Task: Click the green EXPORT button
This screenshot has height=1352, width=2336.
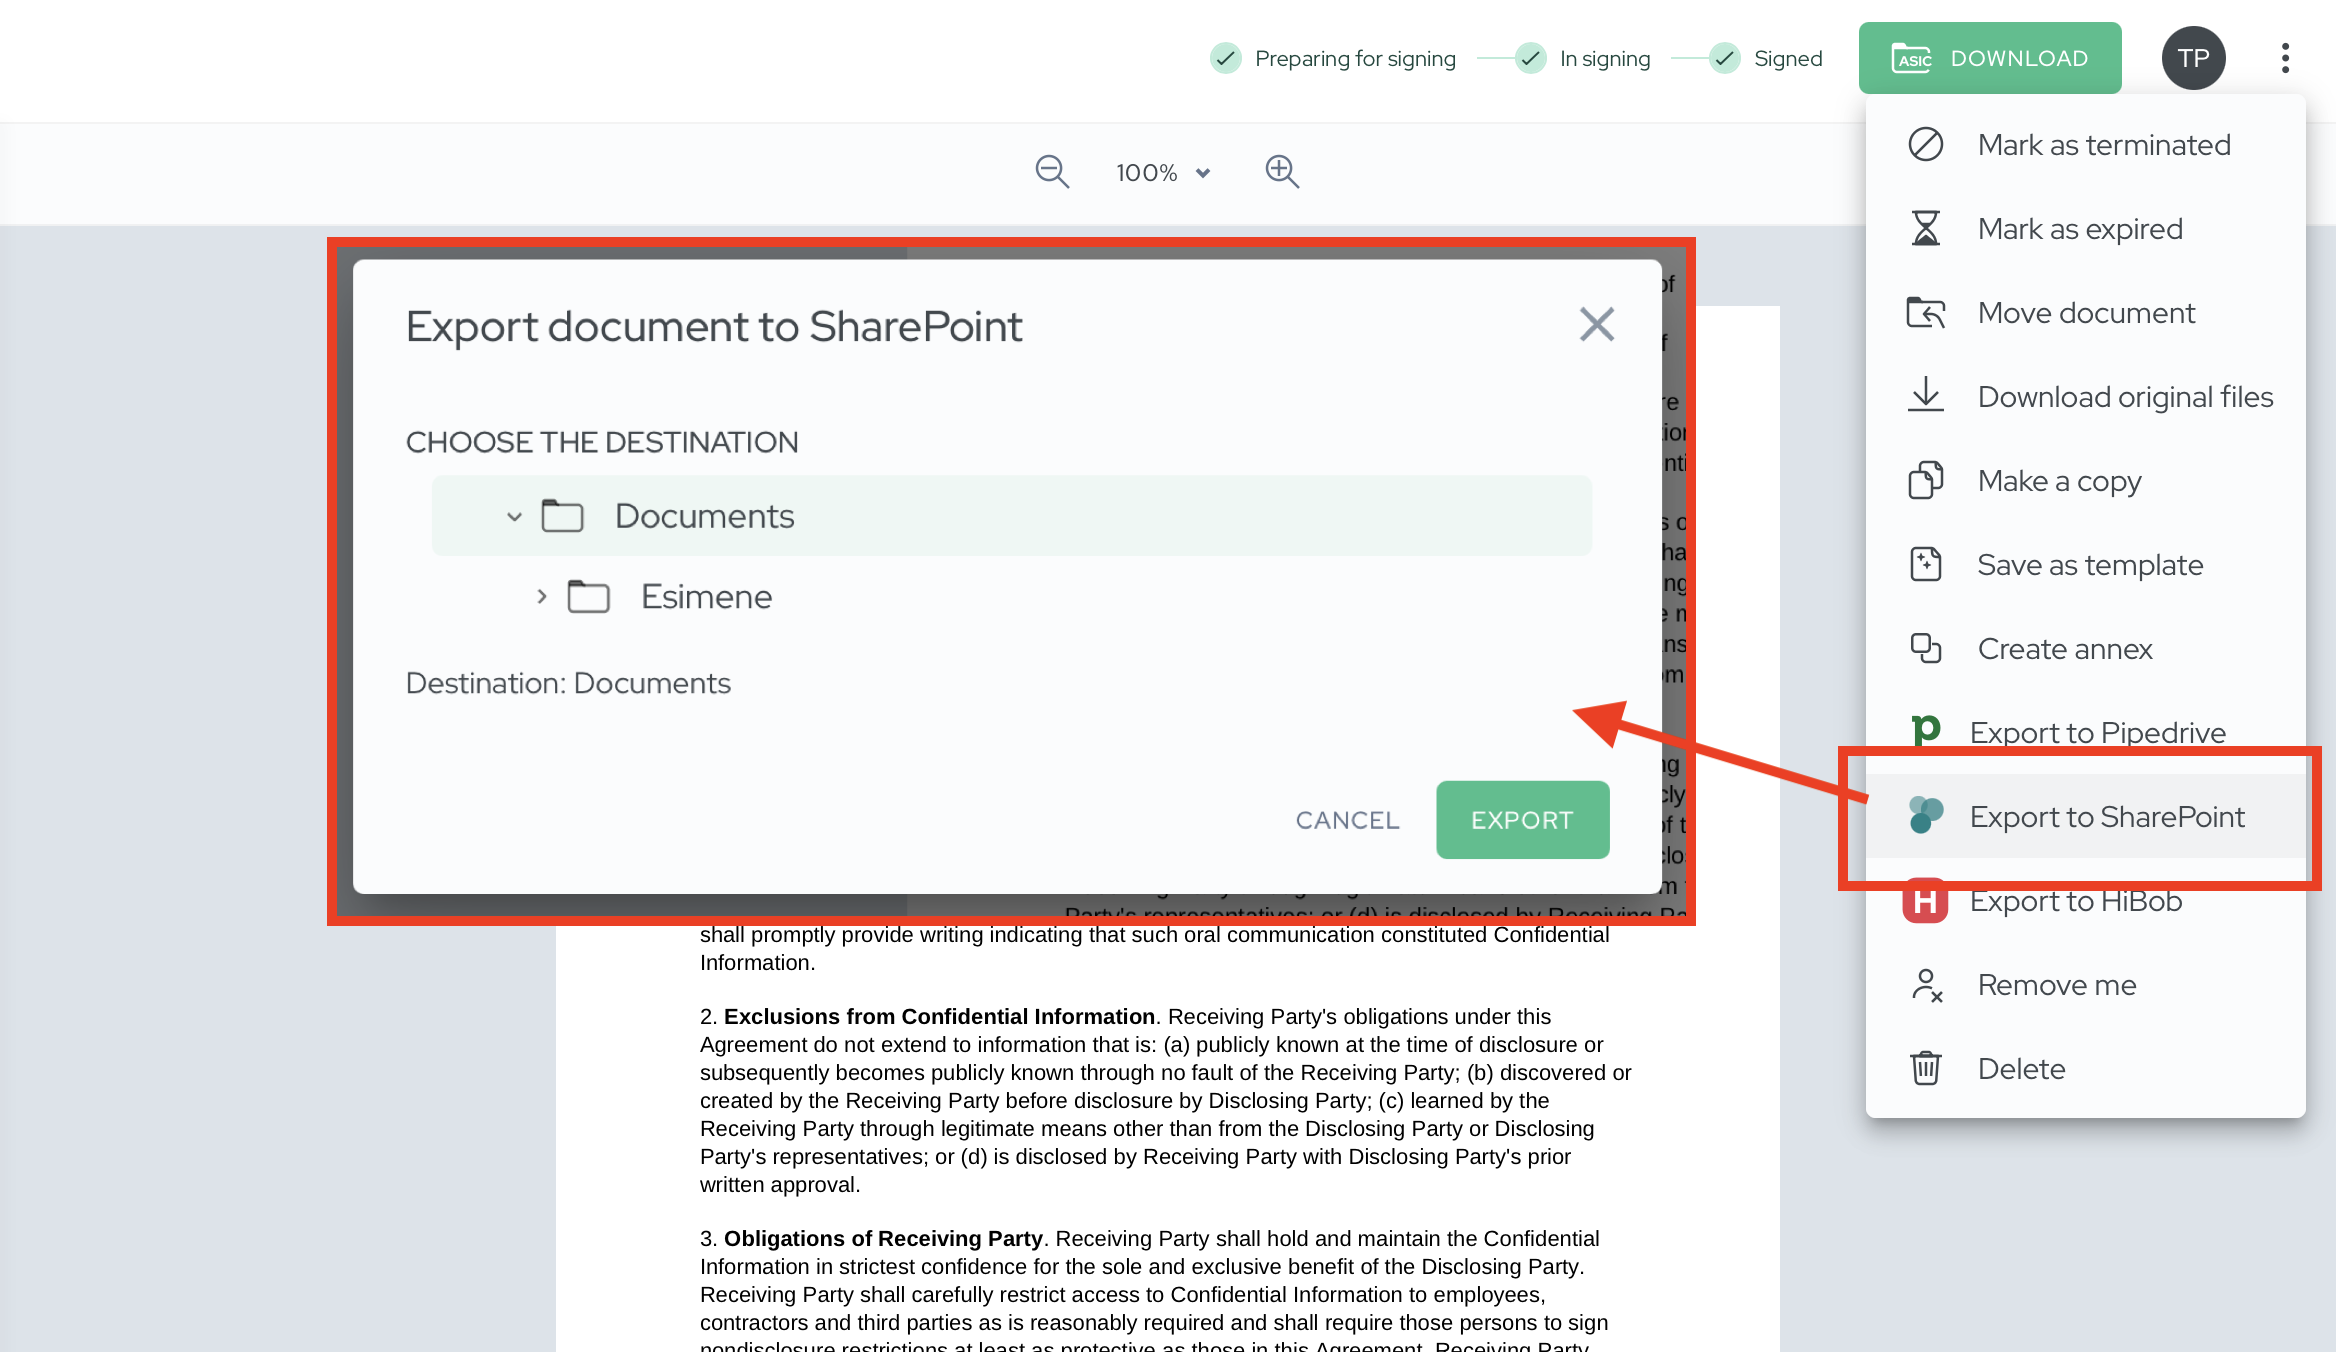Action: [1522, 820]
